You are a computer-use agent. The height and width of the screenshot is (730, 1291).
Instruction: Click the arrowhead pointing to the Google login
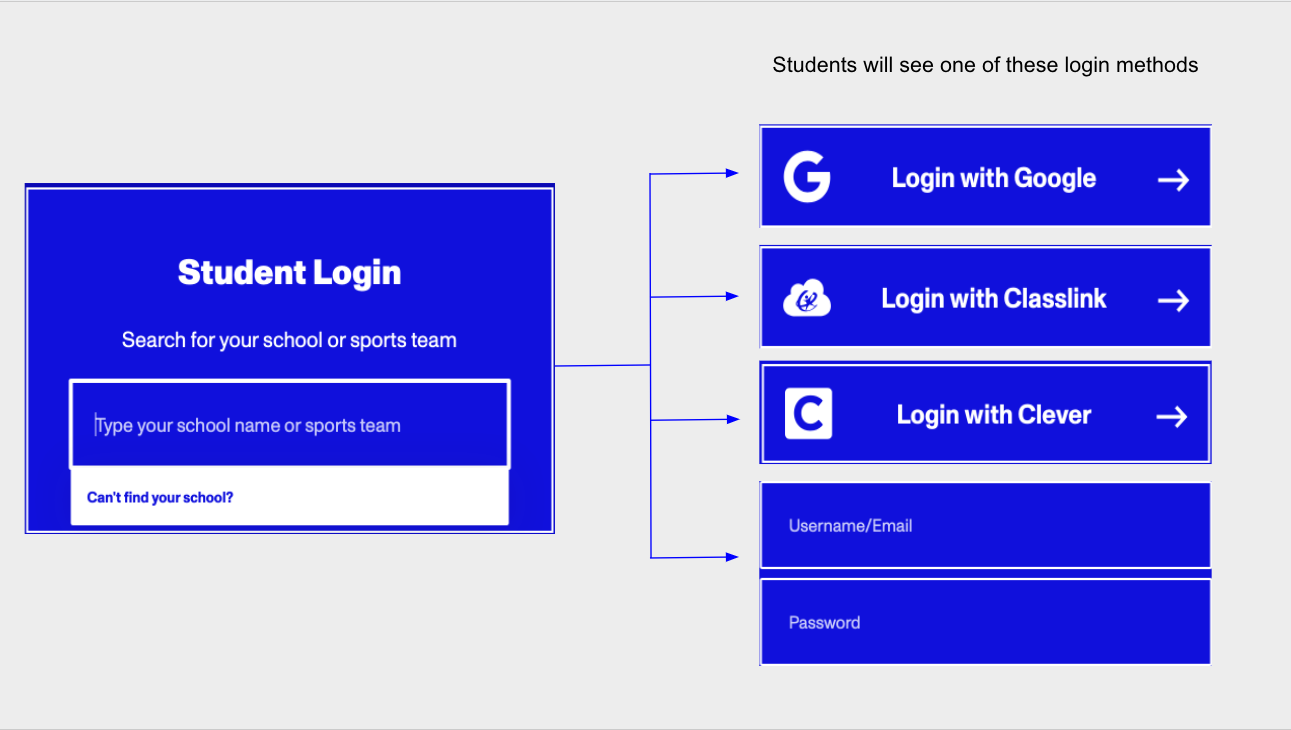click(732, 173)
